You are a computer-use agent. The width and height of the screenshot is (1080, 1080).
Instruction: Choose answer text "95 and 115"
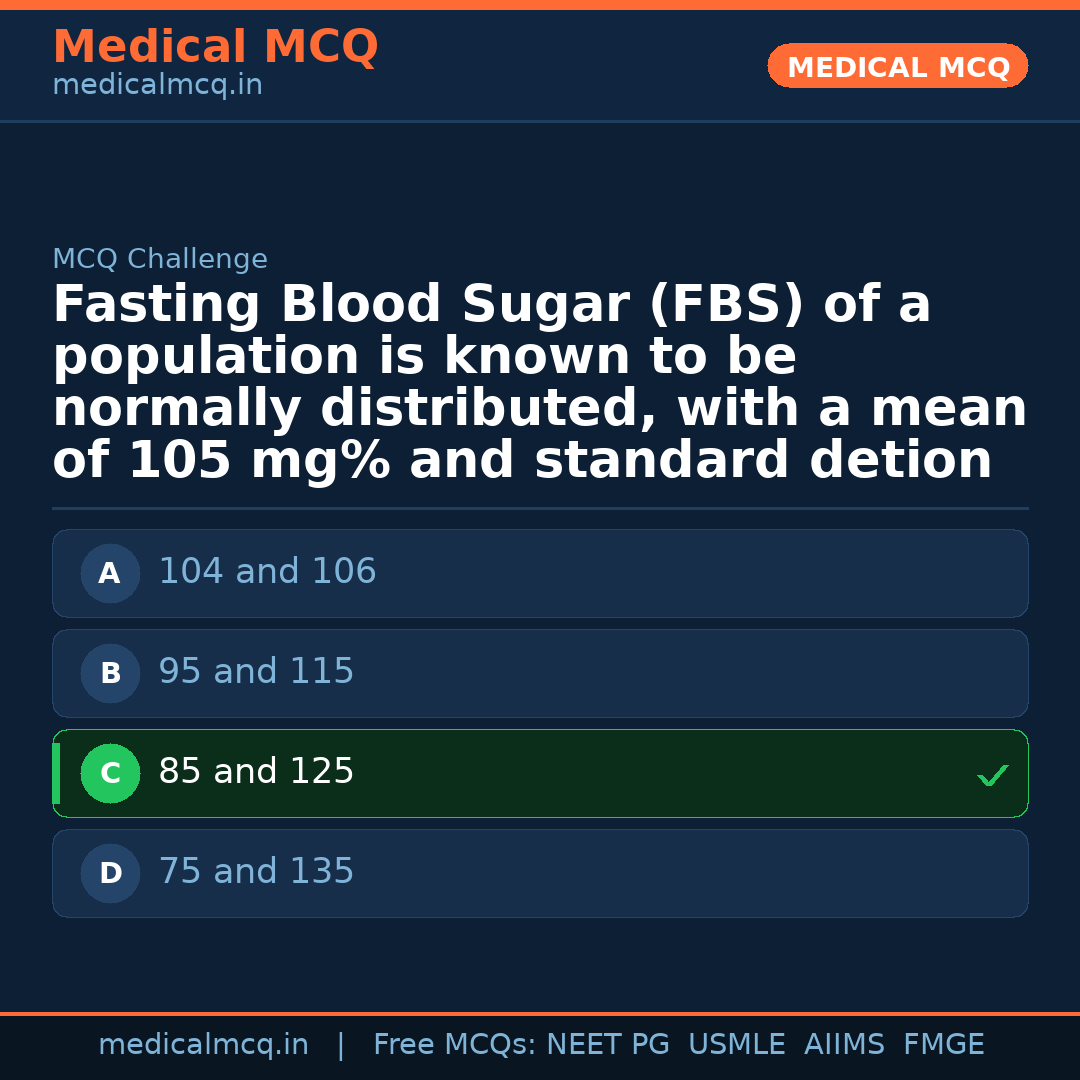(x=256, y=672)
